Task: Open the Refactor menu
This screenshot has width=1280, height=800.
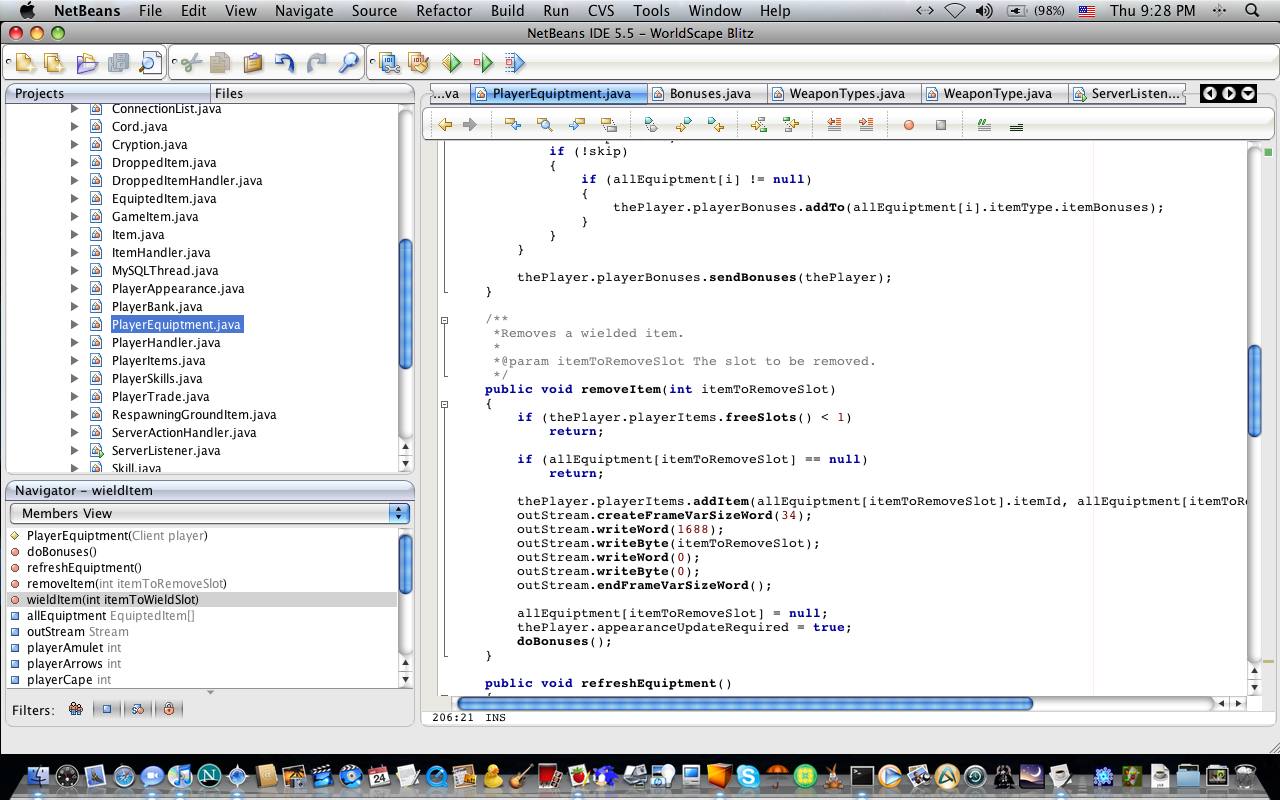Action: [x=444, y=10]
